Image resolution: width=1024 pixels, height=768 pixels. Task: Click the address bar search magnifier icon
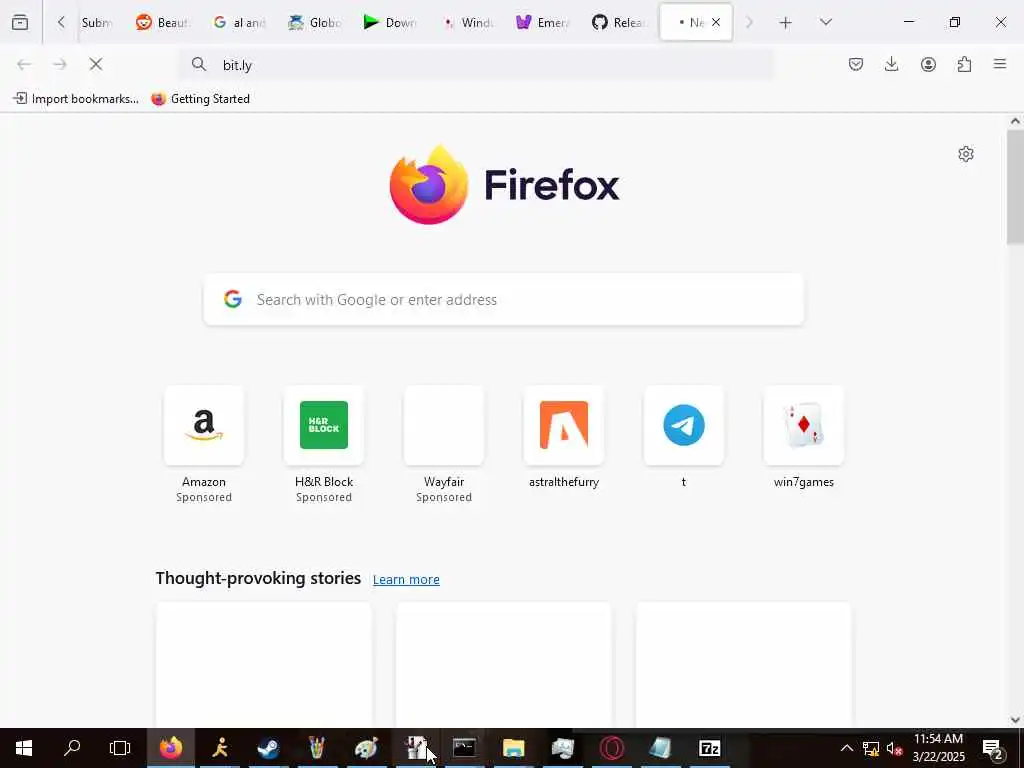[x=199, y=64]
